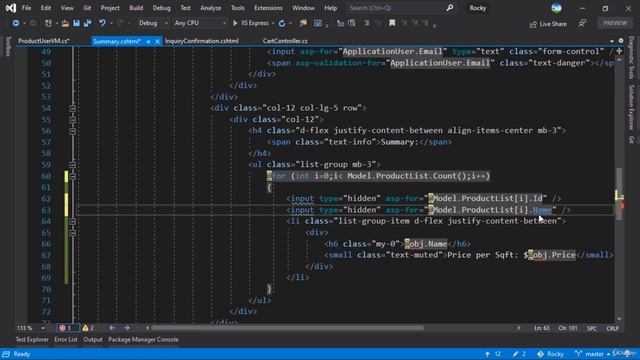640x360 pixels.
Task: Click the screenshot camera toolbar icon
Action: coord(318,23)
